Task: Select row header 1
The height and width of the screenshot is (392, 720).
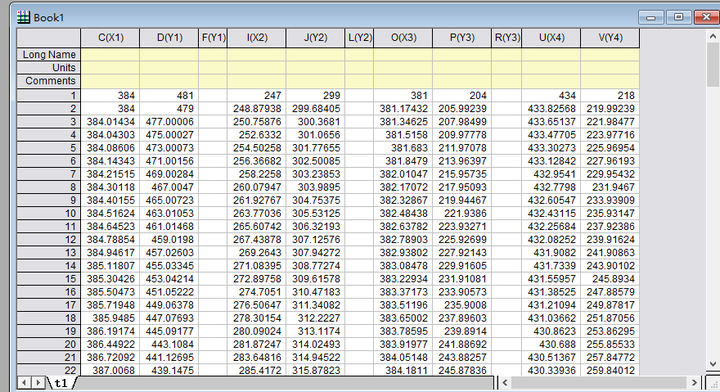Action: pyautogui.click(x=49, y=95)
